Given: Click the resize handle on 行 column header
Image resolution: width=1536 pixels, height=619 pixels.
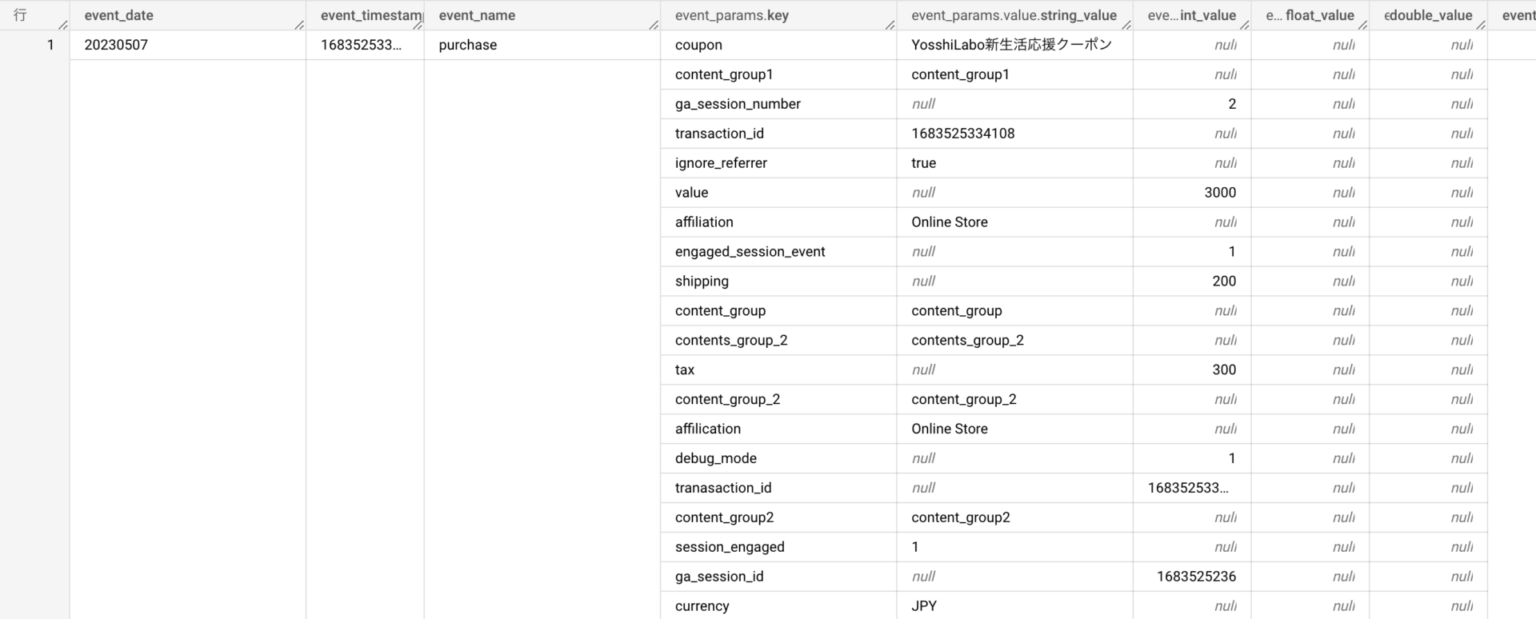Looking at the screenshot, I should 62,24.
